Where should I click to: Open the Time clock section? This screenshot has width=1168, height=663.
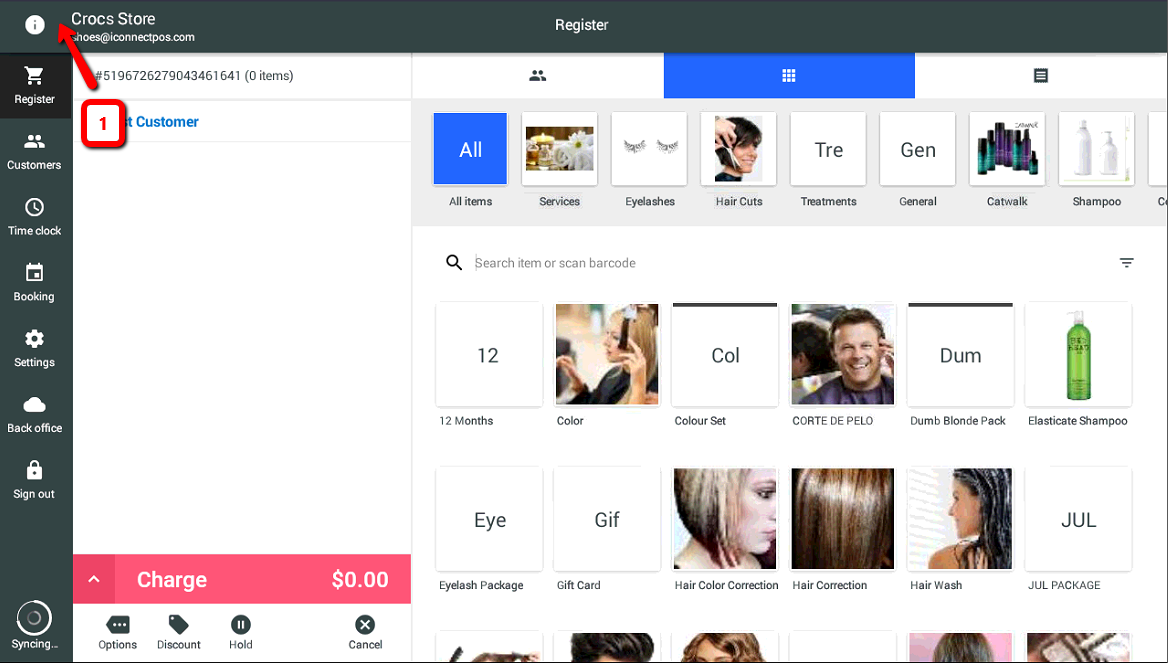[x=34, y=218]
